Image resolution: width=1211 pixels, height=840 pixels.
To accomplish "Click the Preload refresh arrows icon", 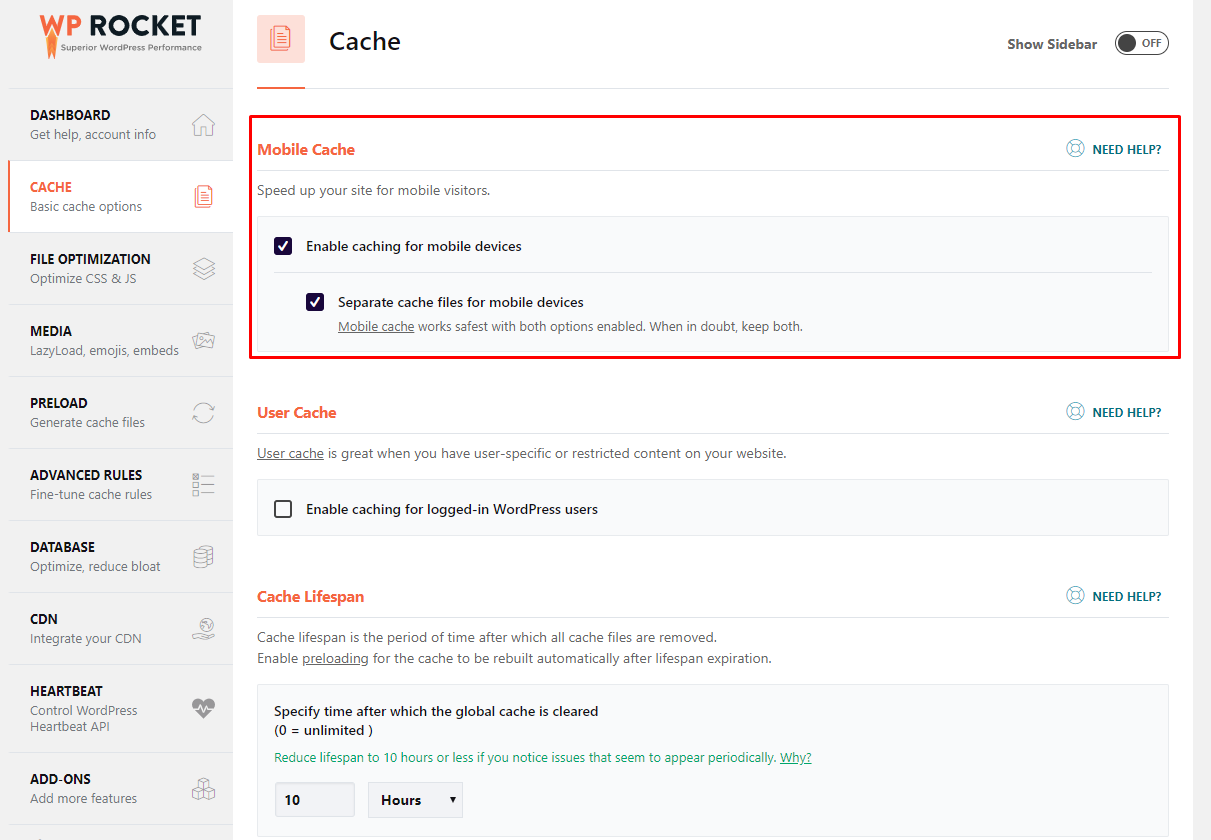I will (x=203, y=413).
